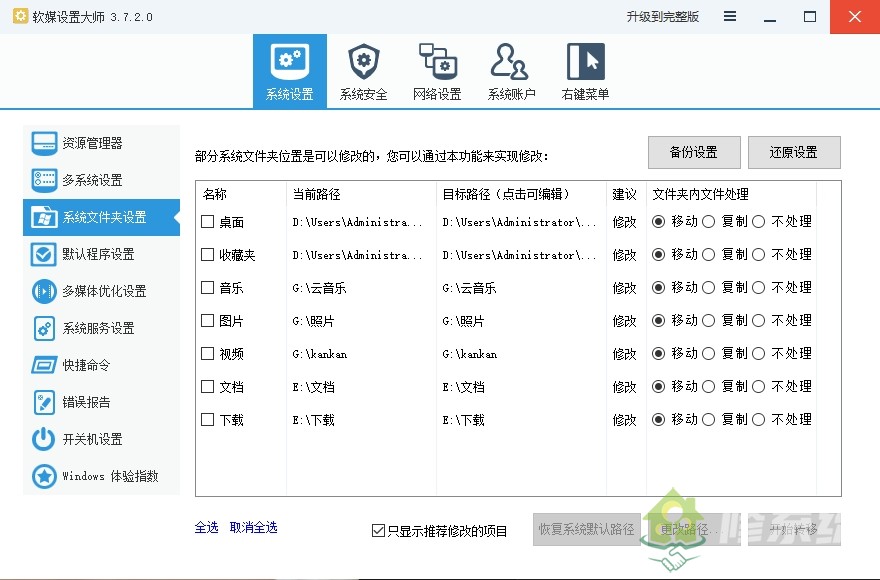Switch to 多系统设置 sidebar item
Image resolution: width=880 pixels, height=580 pixels.
101,180
